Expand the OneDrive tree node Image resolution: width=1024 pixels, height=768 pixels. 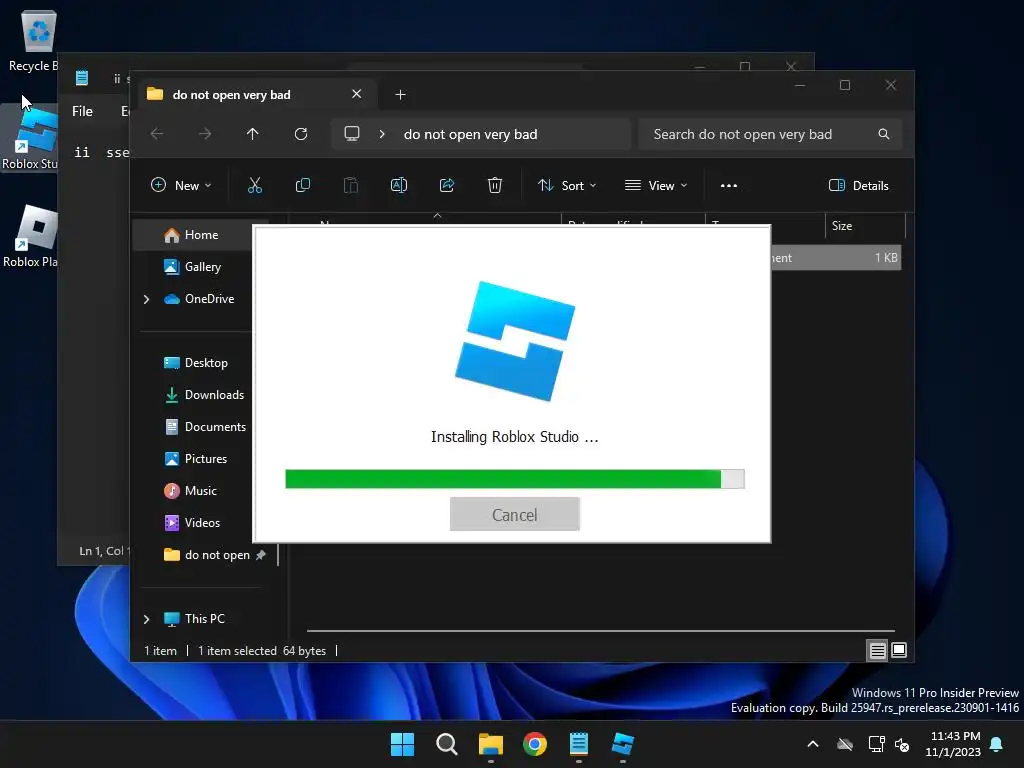pos(146,299)
